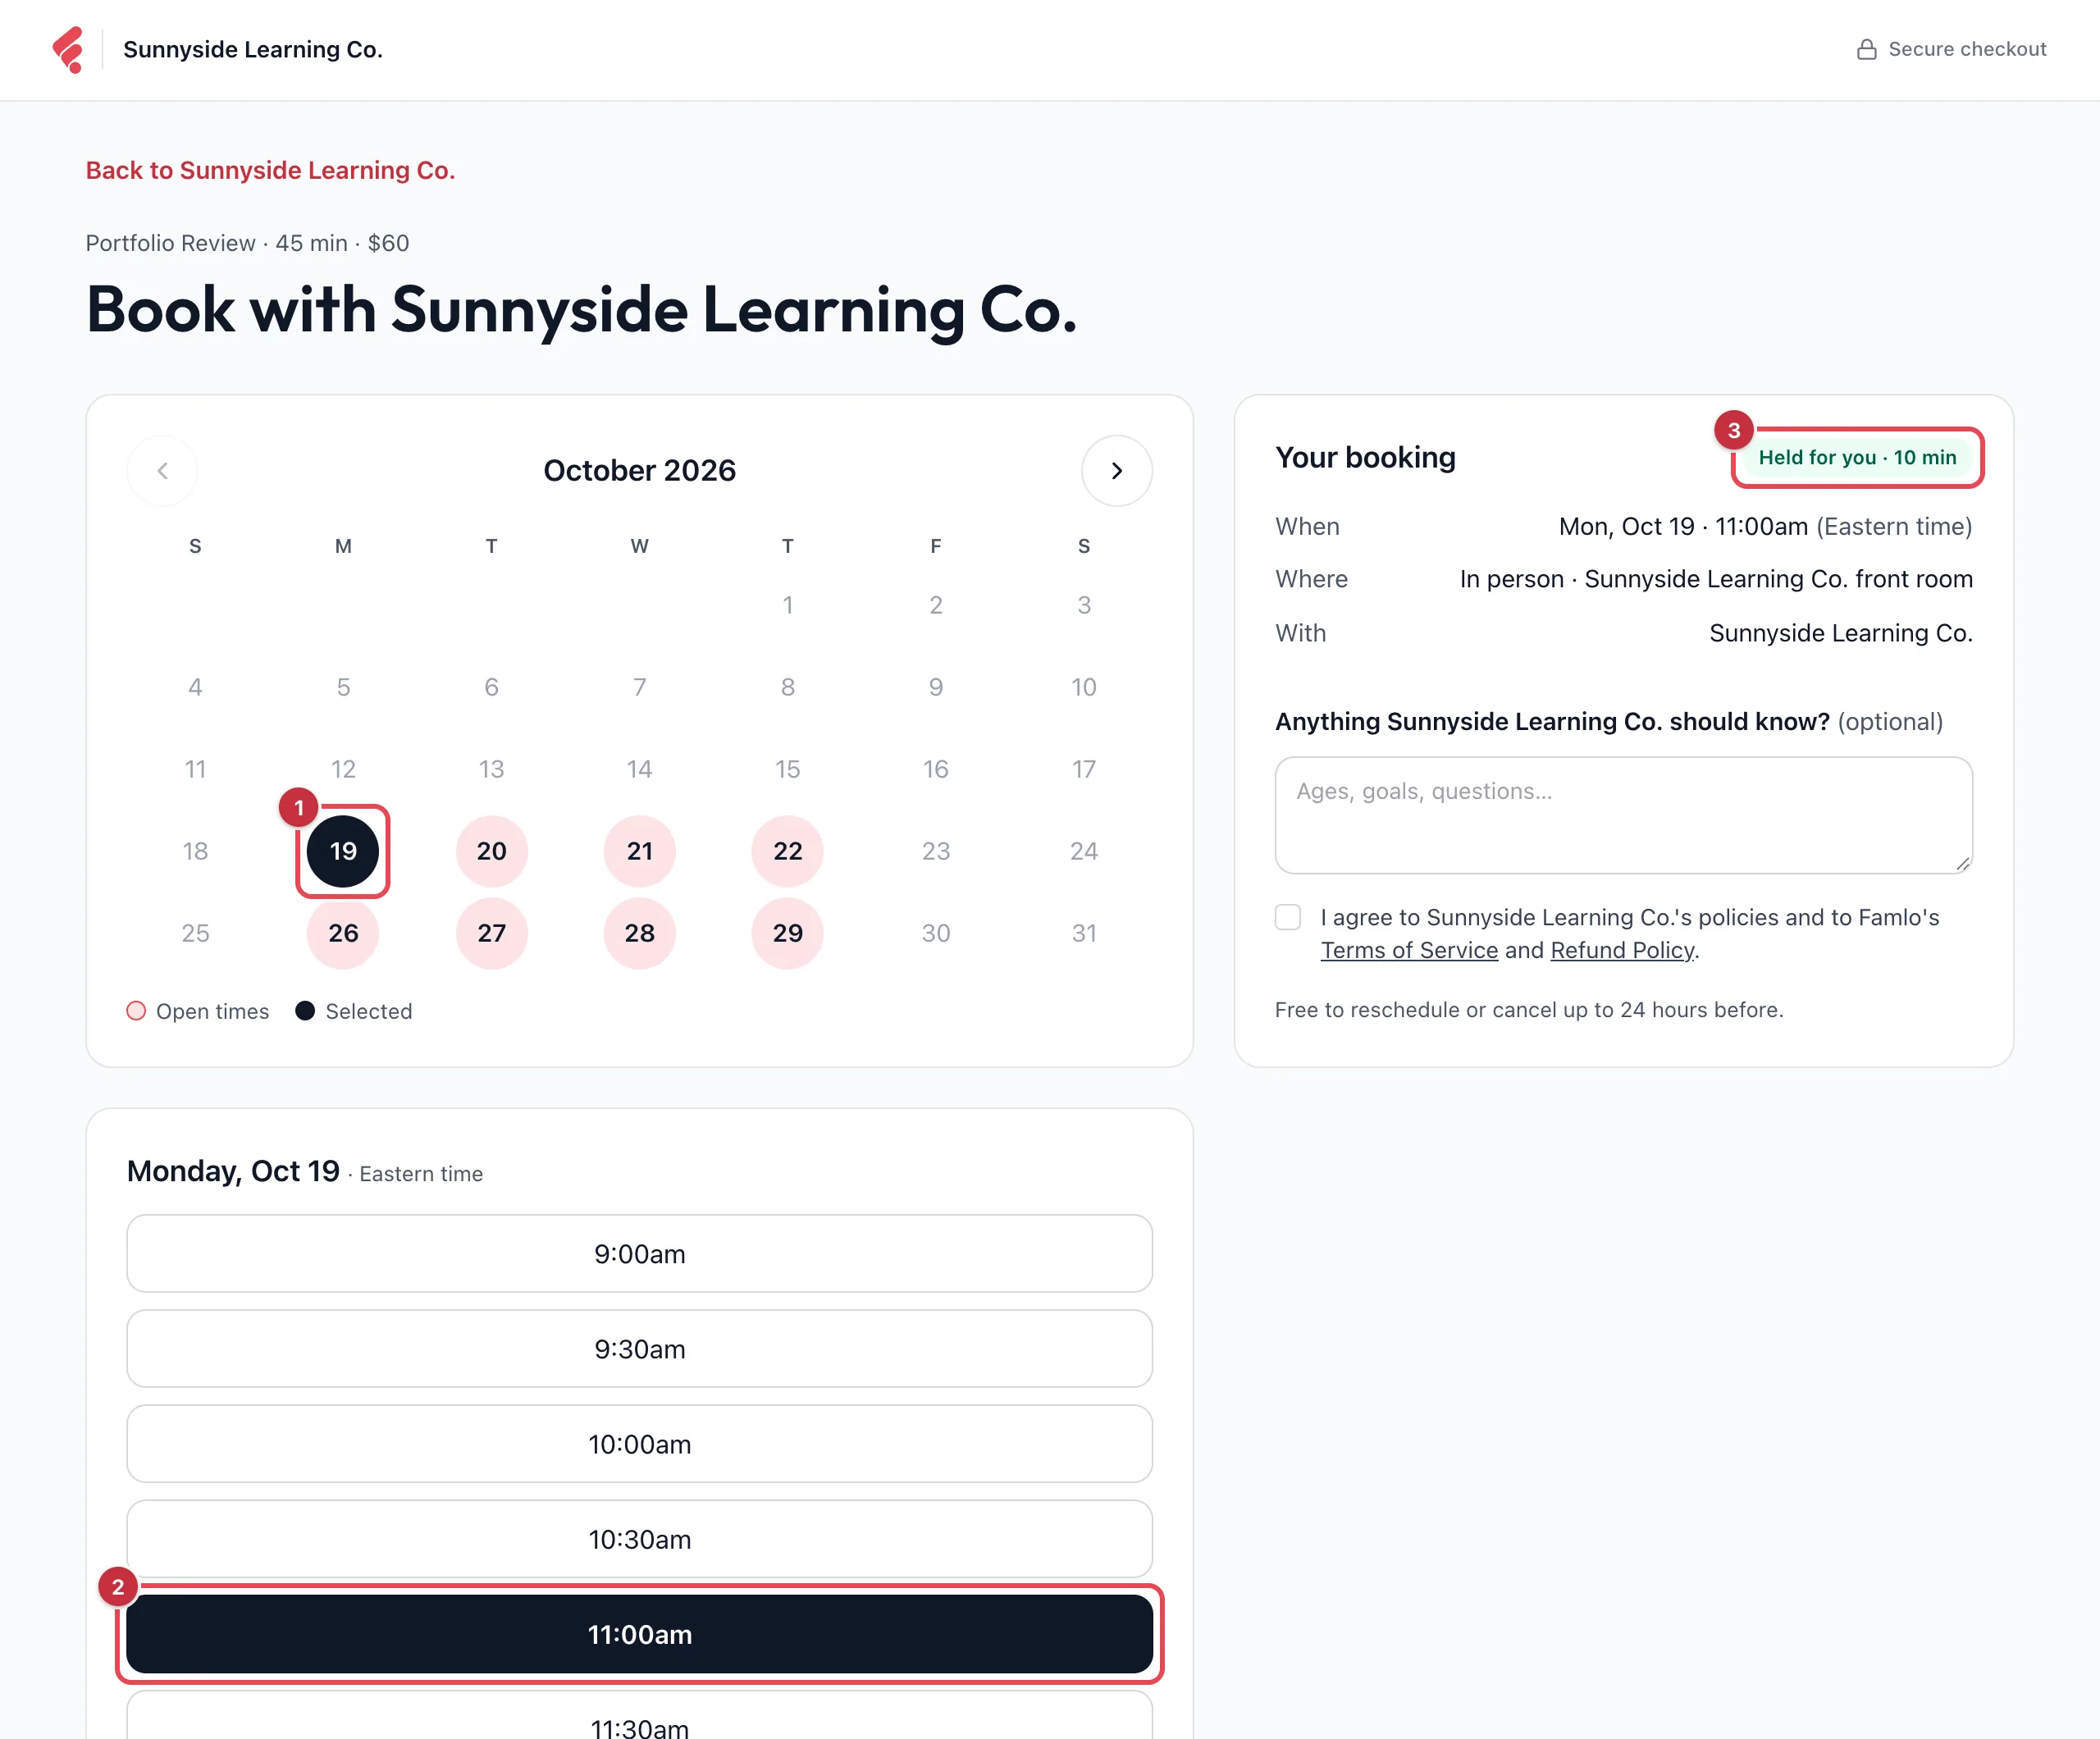Choose the 9:30am time slot

point(640,1349)
